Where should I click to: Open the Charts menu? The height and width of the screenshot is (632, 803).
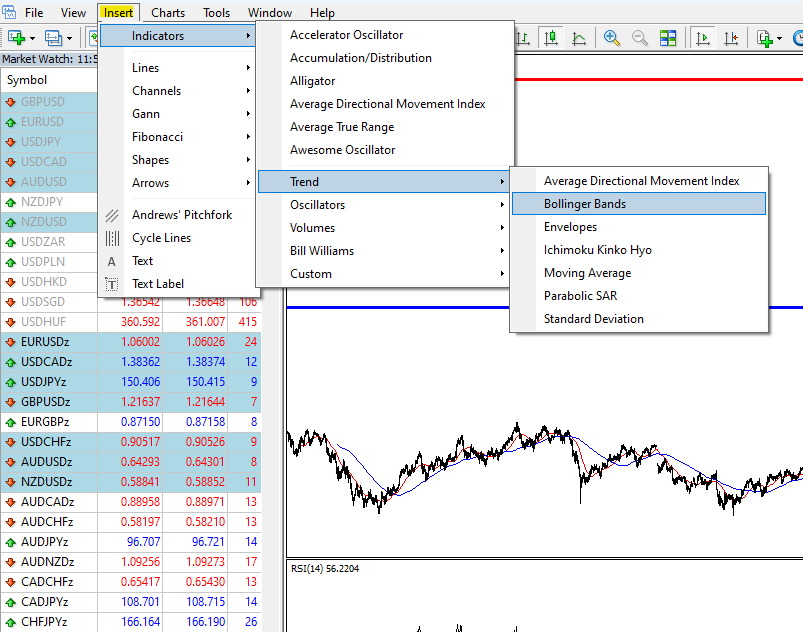tap(167, 12)
